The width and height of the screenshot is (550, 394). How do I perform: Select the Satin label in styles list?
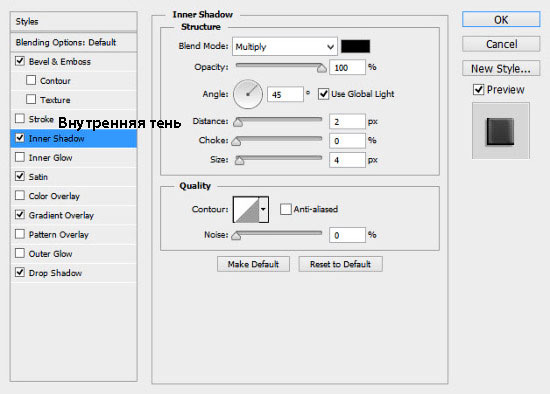[x=38, y=176]
